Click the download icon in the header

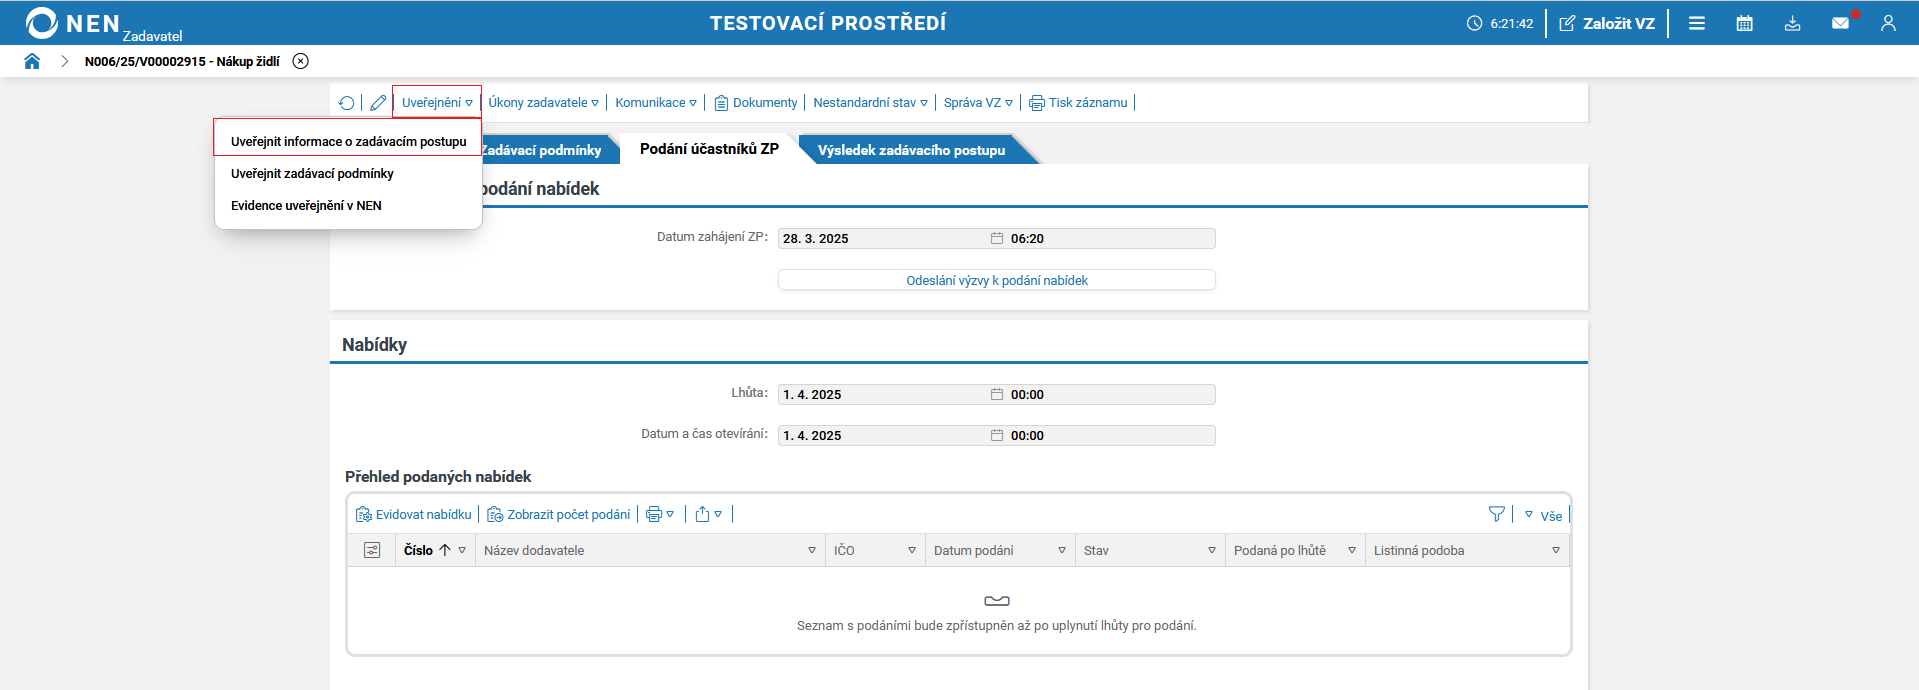point(1792,23)
